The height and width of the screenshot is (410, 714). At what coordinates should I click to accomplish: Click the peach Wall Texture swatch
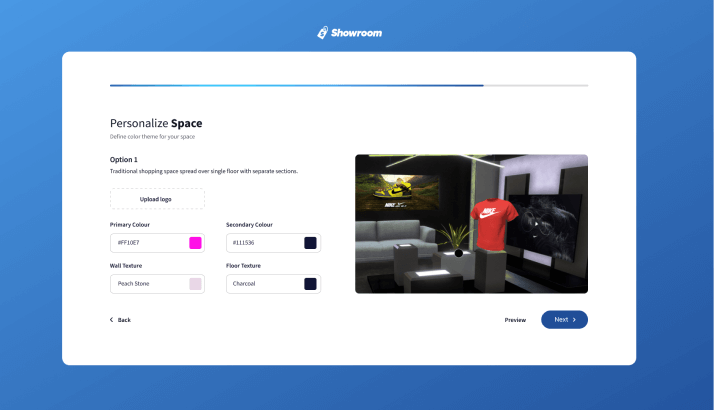[x=195, y=284]
